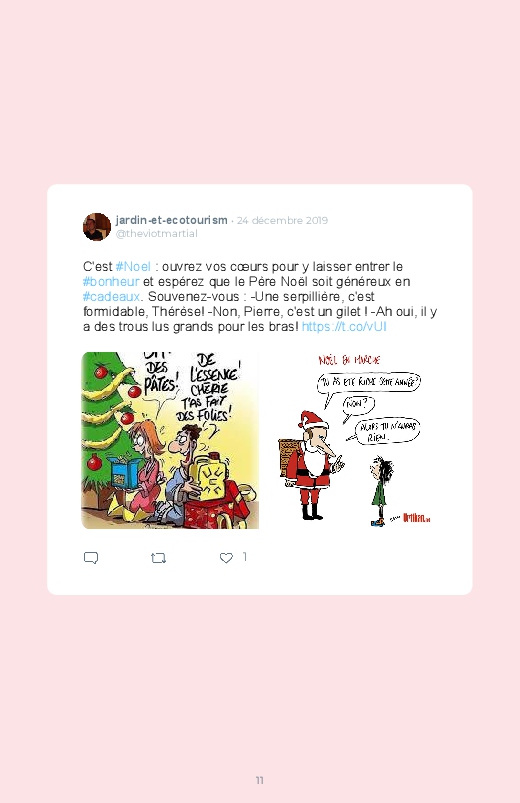The height and width of the screenshot is (803, 520).
Task: Click the retweet arrows icon
Action: [158, 558]
